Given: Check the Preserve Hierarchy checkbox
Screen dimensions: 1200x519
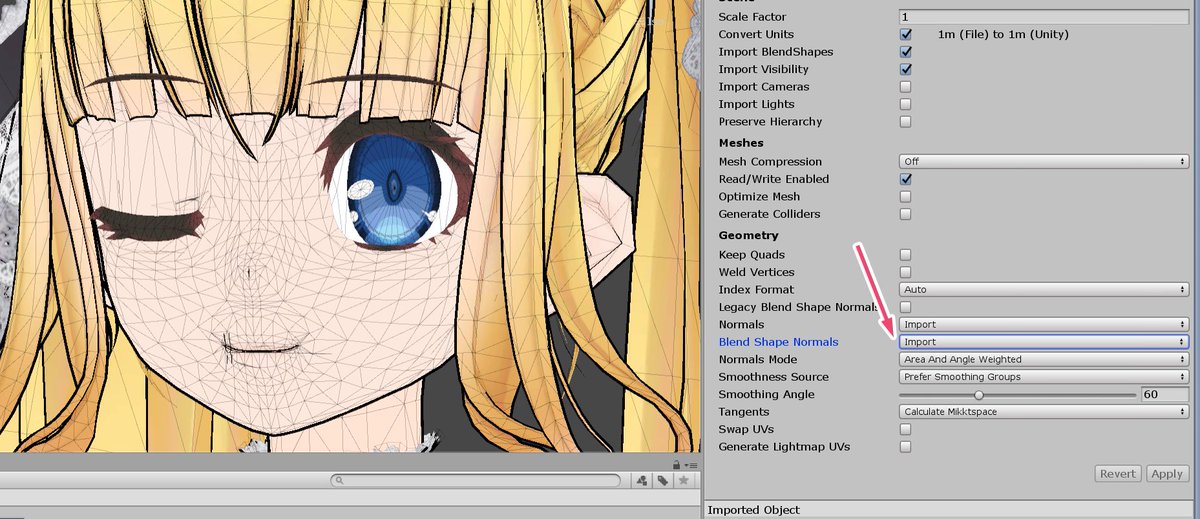Looking at the screenshot, I should coord(906,122).
